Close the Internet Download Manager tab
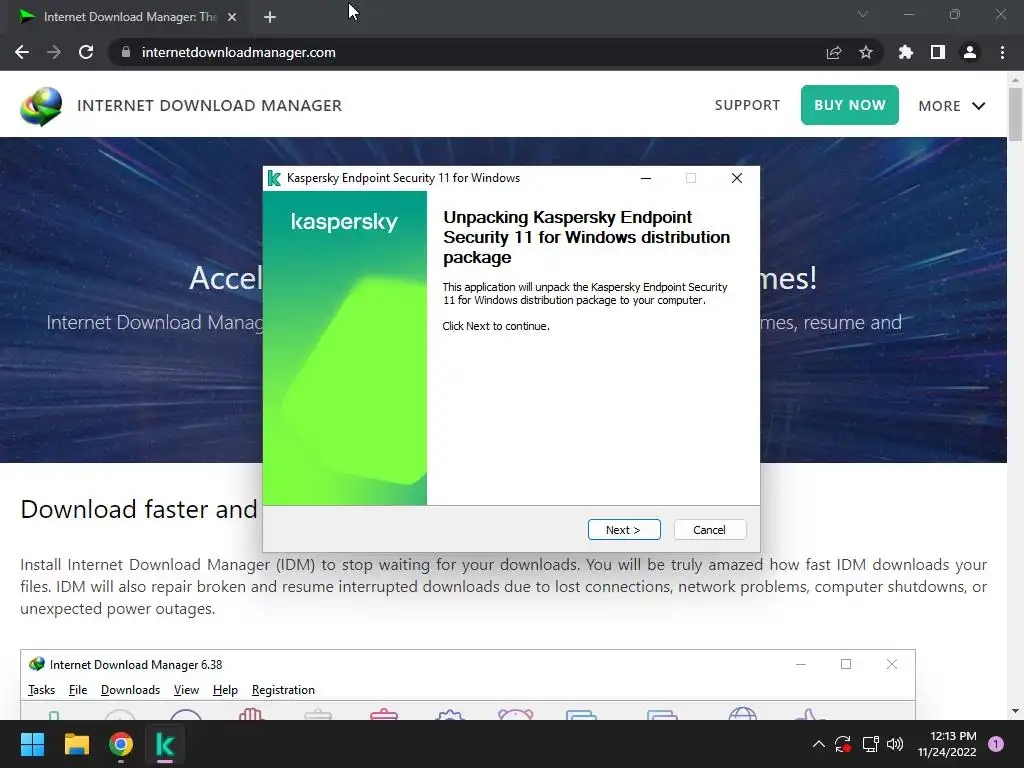1024x768 pixels. 232,17
